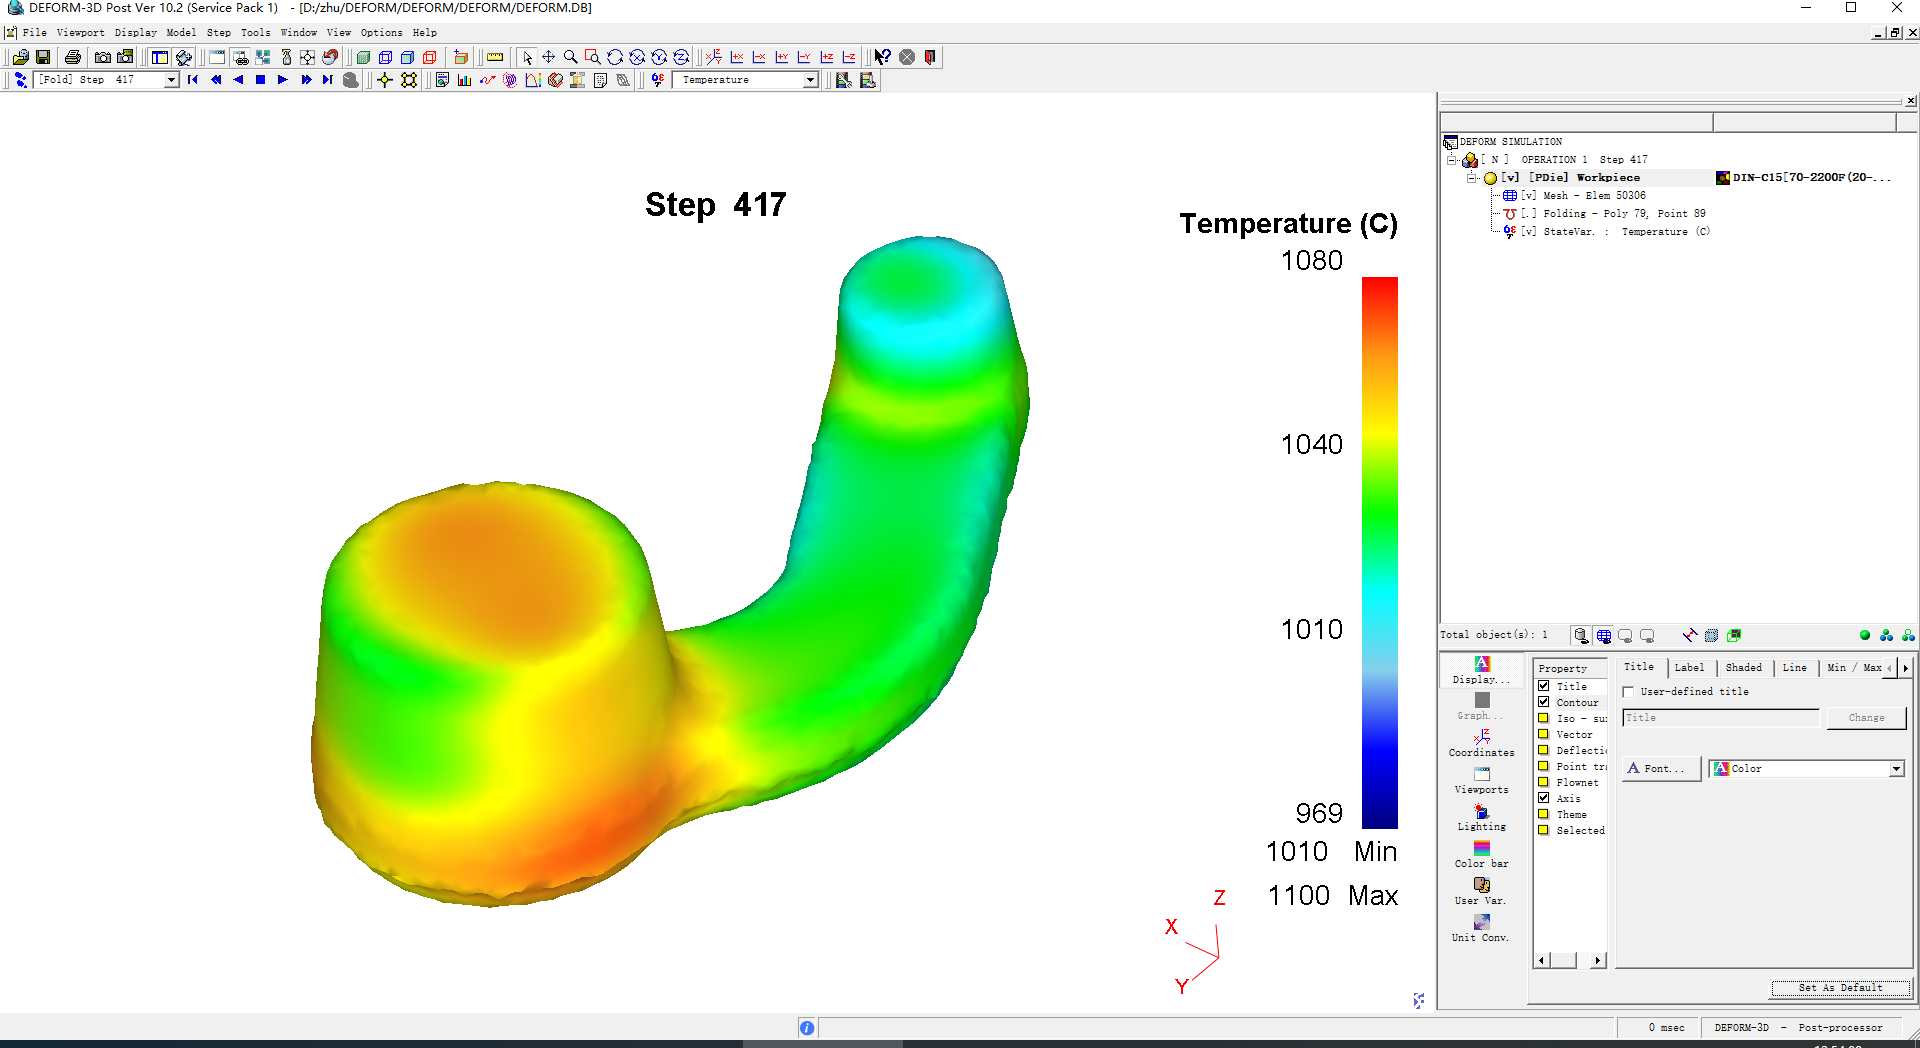Image resolution: width=1920 pixels, height=1048 pixels.
Task: Switch to the Shaded tab
Action: coord(1743,667)
